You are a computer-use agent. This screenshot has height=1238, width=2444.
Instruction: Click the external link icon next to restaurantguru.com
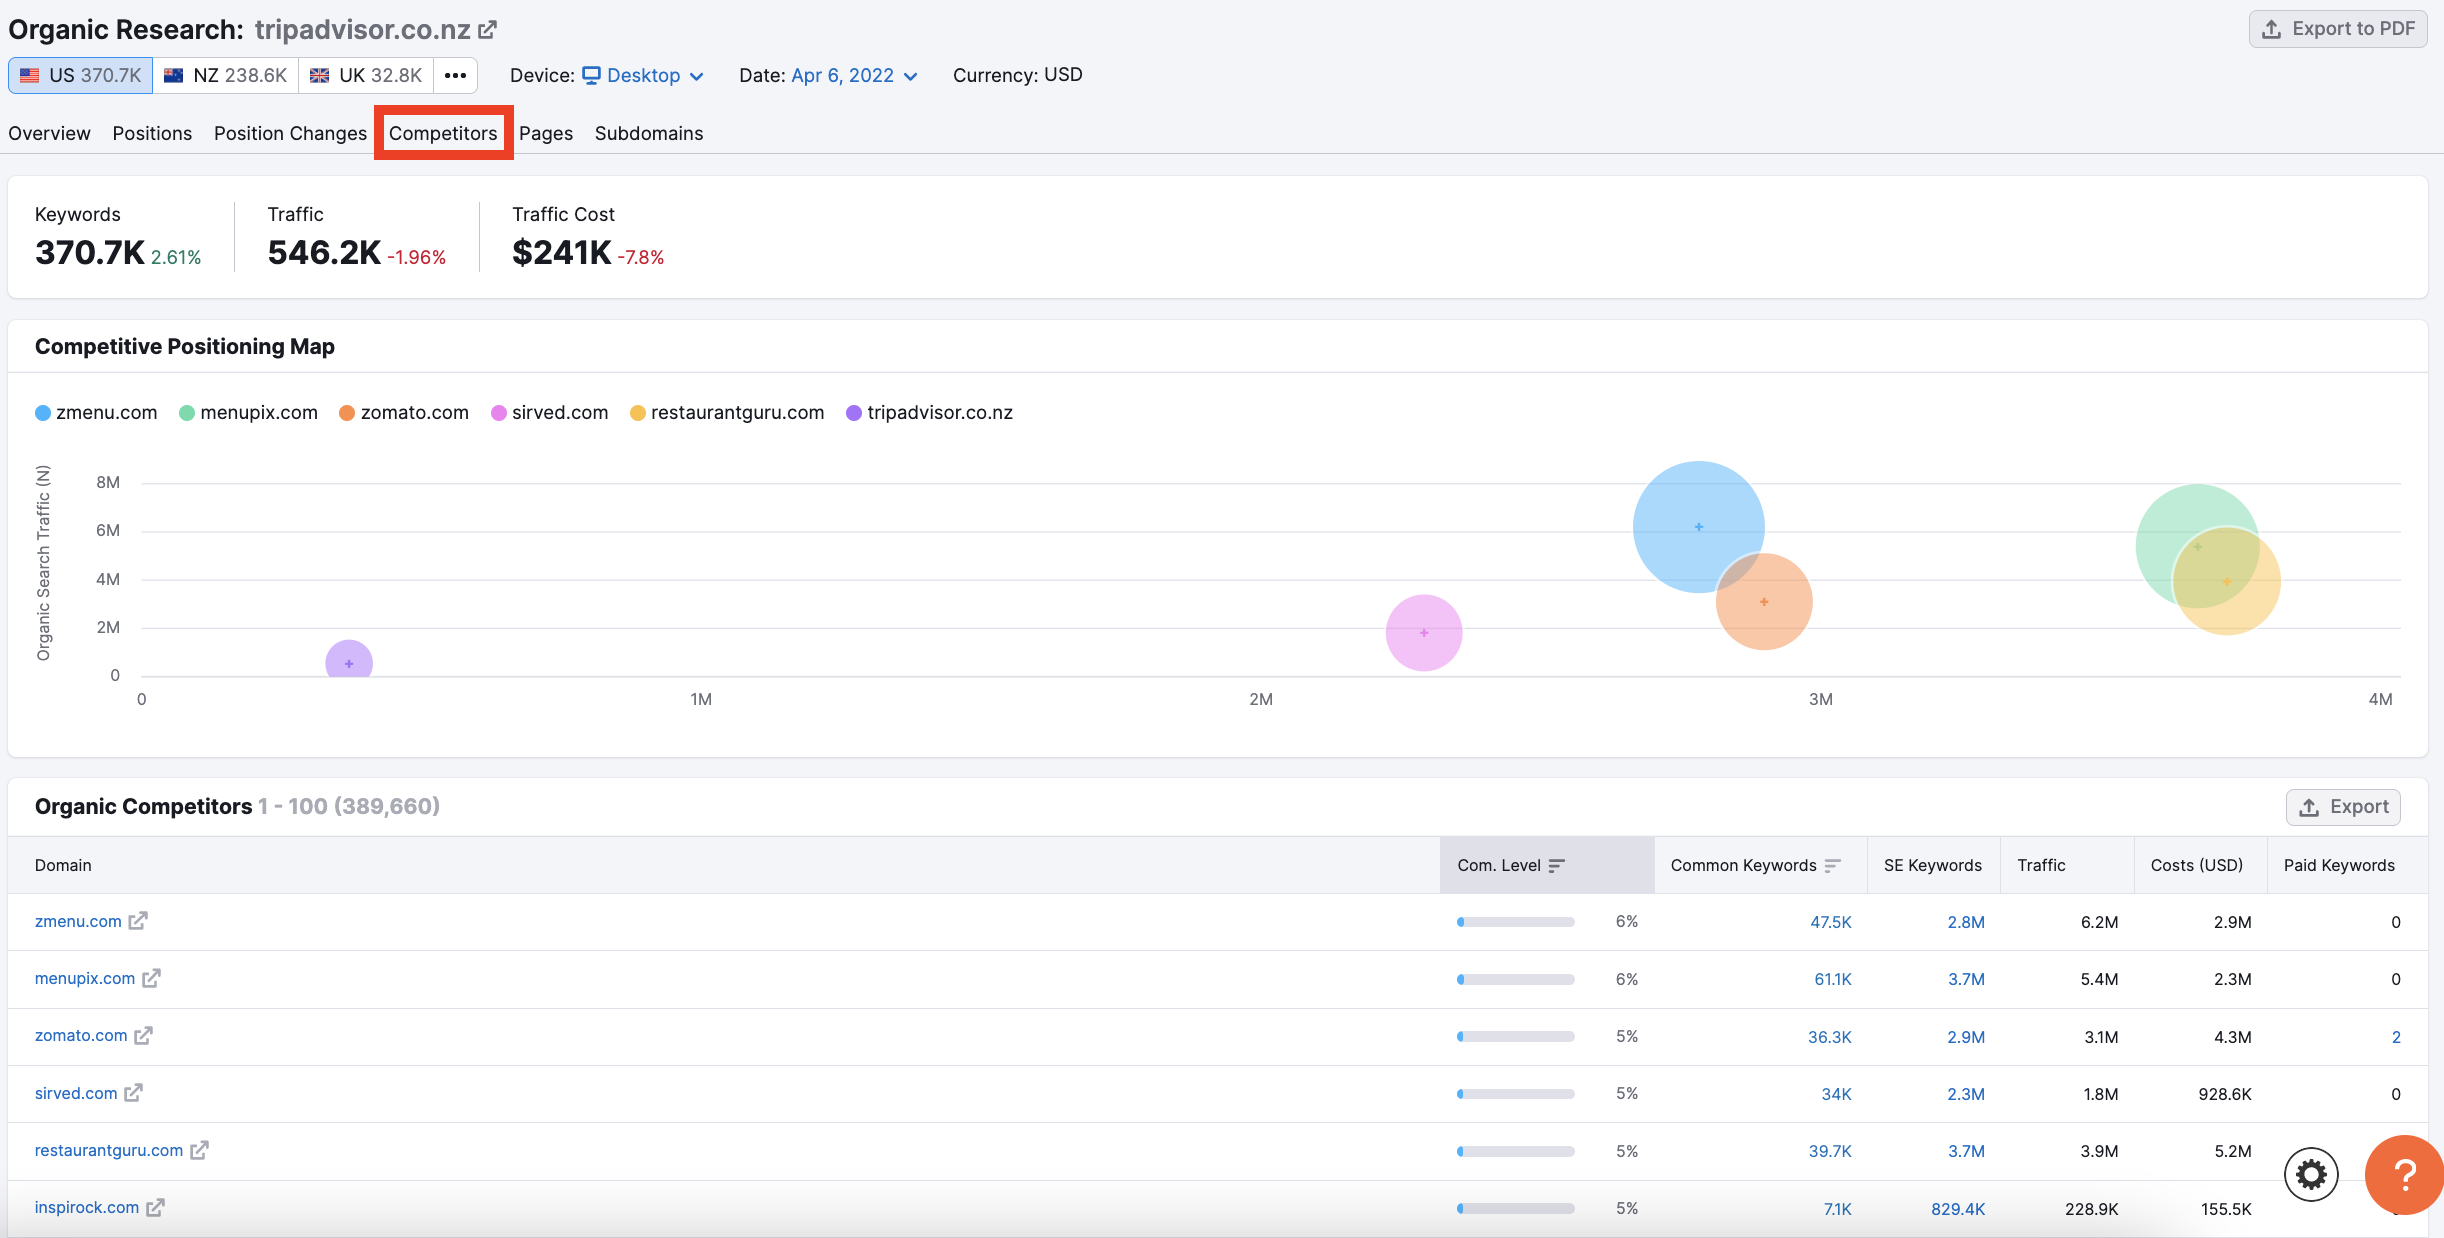pos(200,1150)
